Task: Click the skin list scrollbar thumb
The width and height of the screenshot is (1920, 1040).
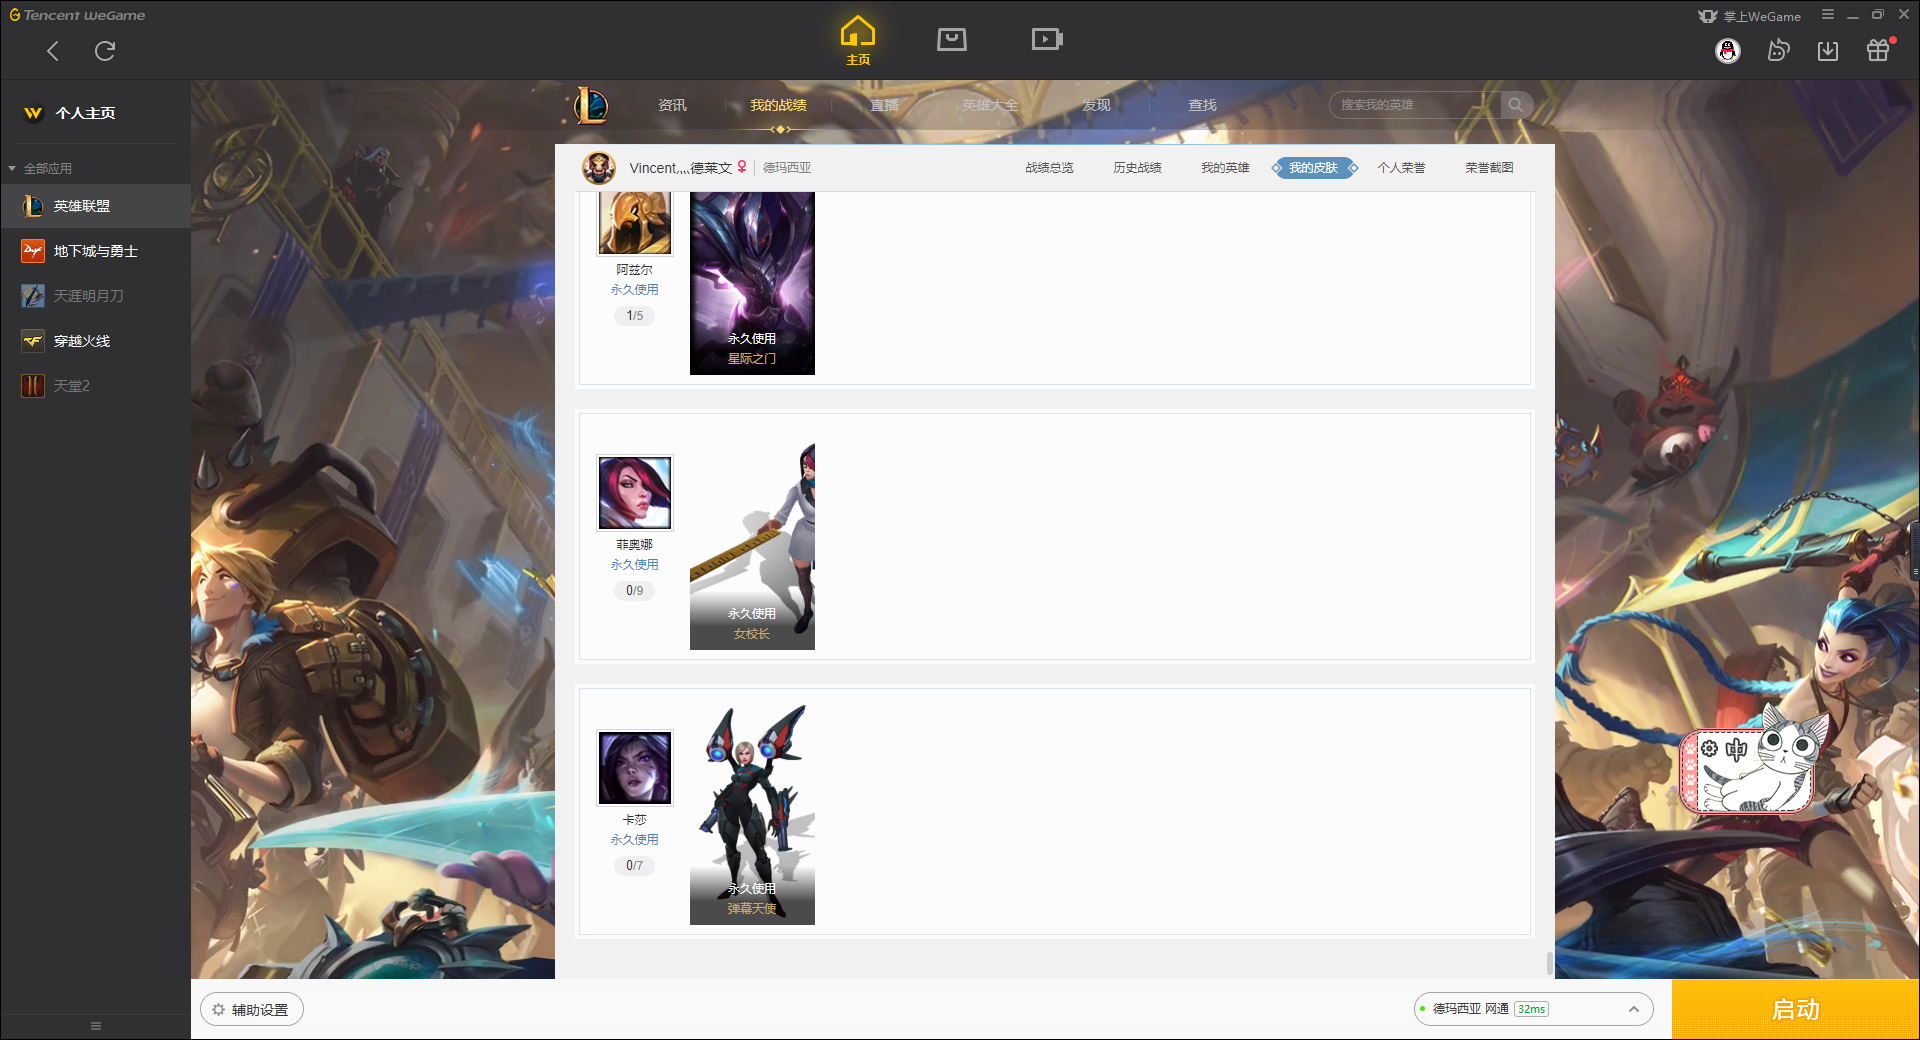Action: coord(1550,964)
